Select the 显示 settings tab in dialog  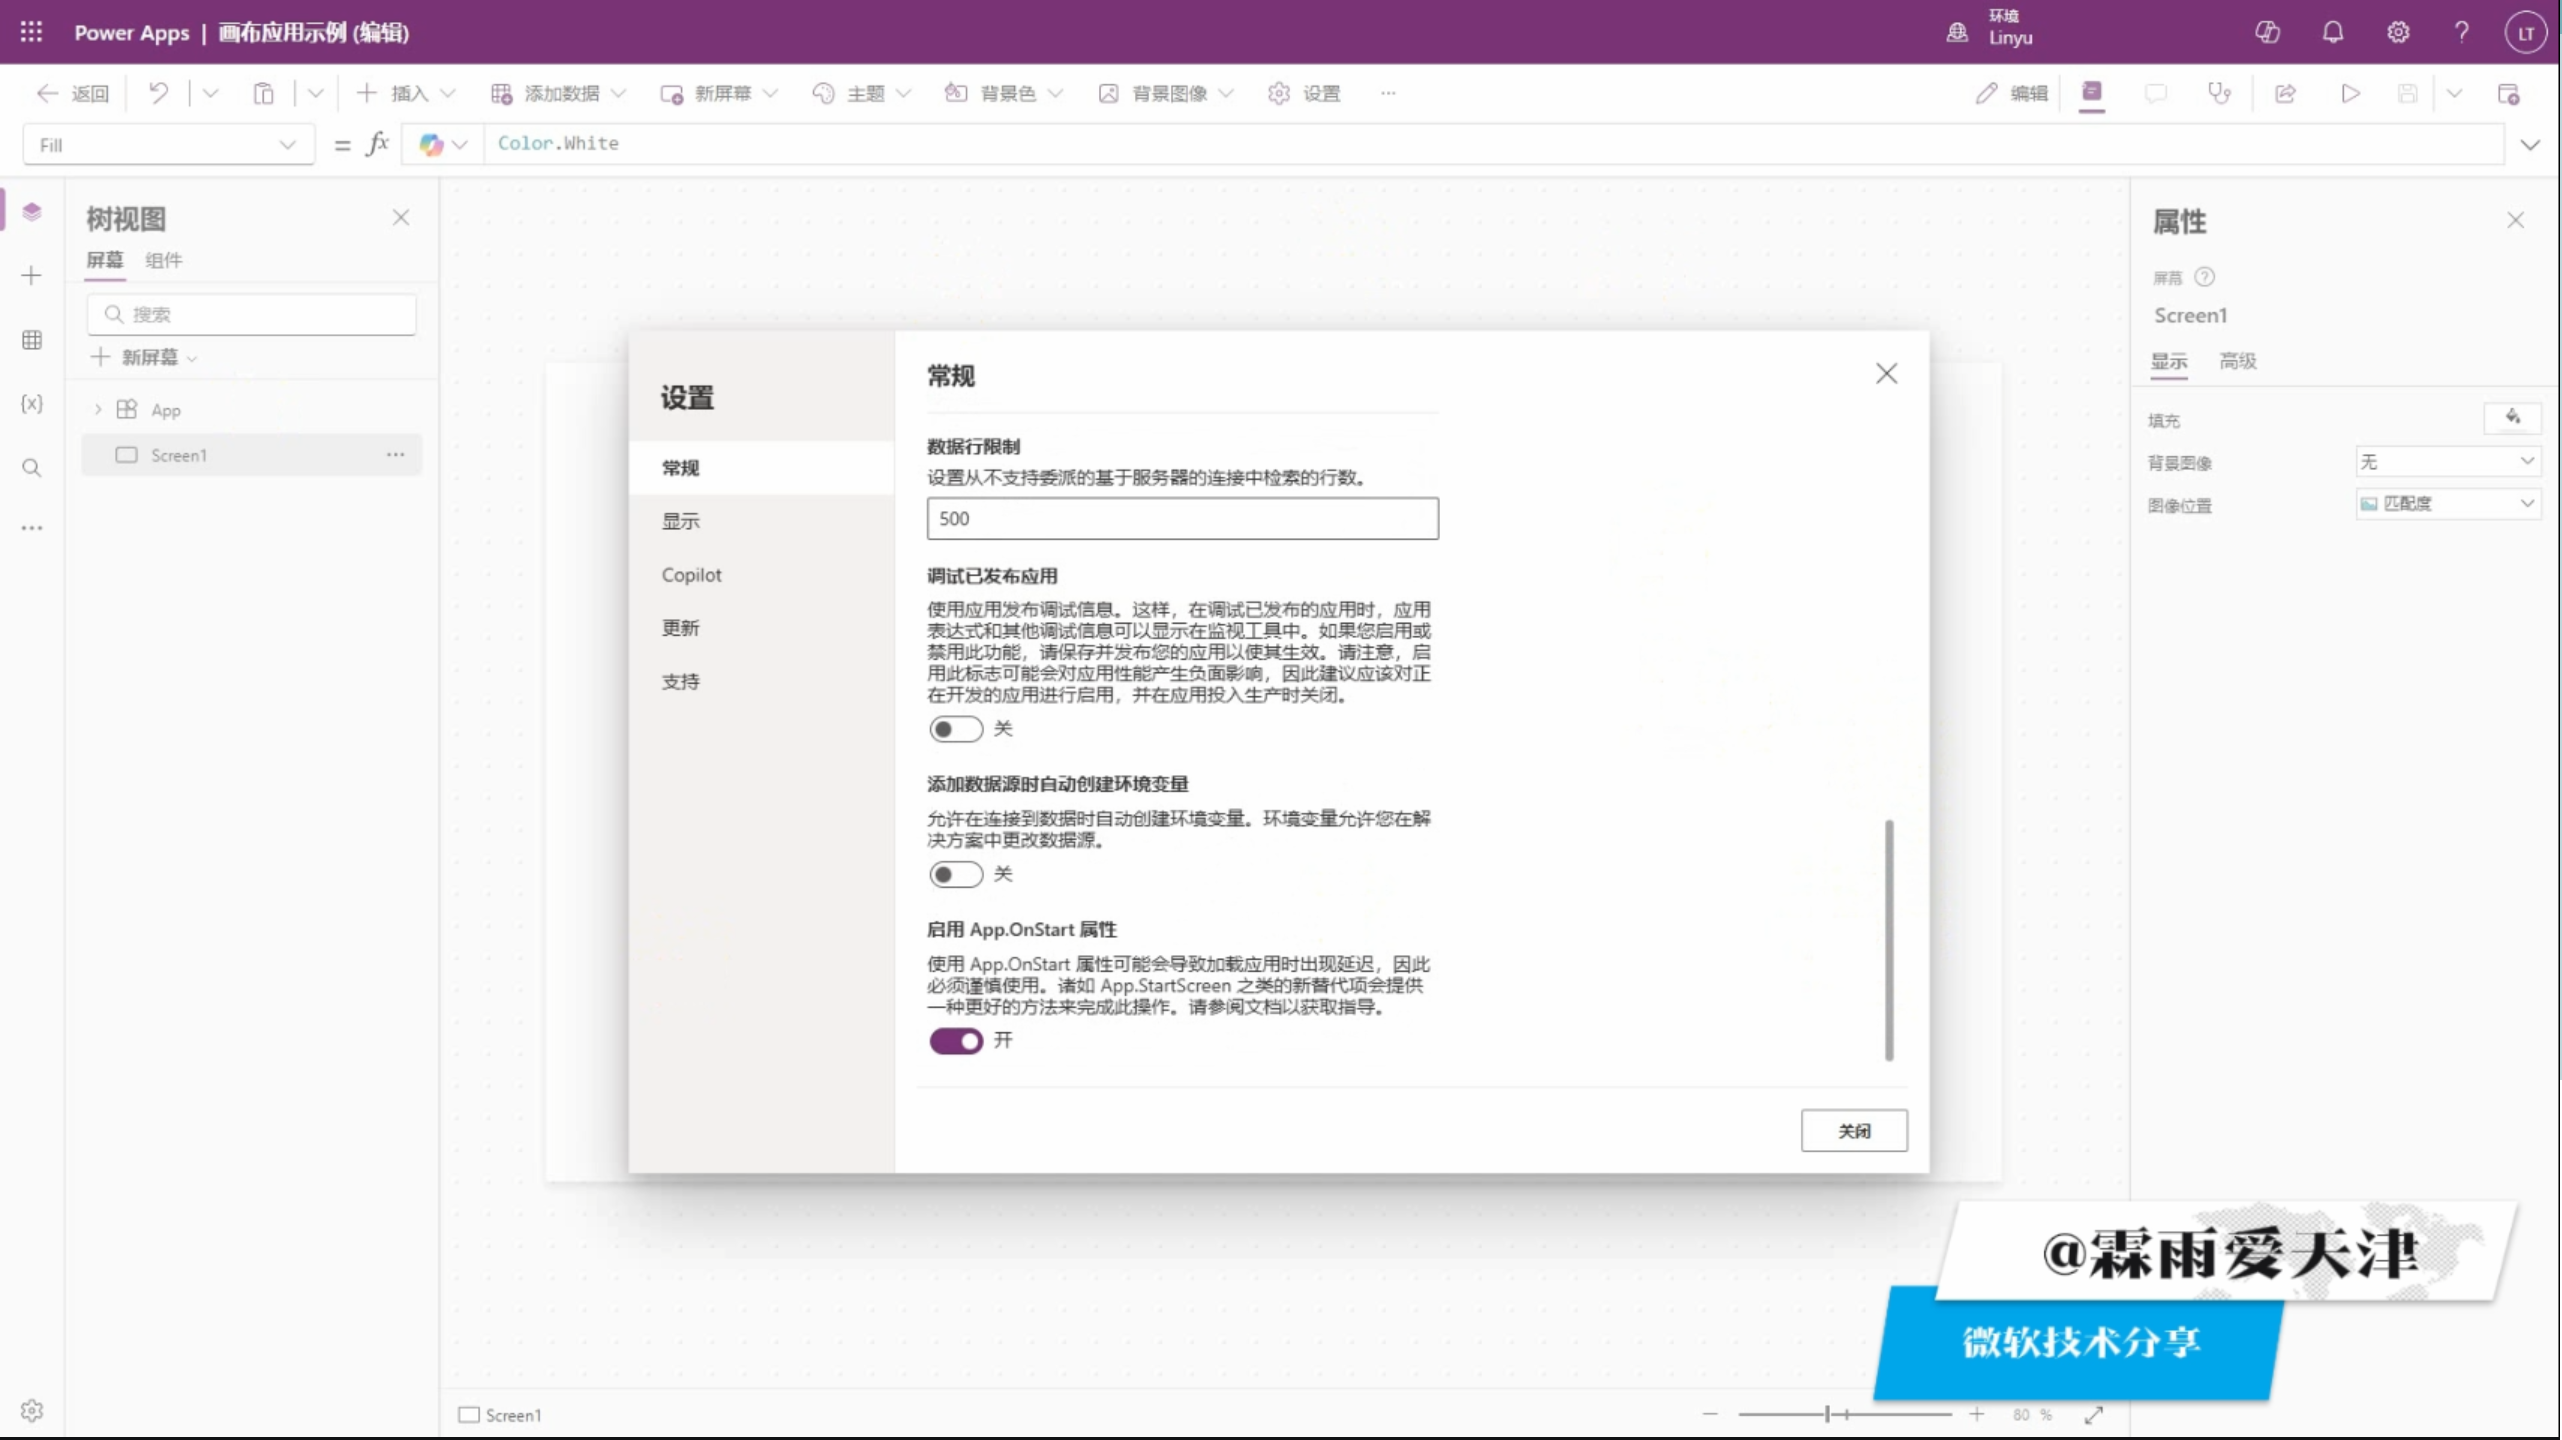tap(680, 521)
